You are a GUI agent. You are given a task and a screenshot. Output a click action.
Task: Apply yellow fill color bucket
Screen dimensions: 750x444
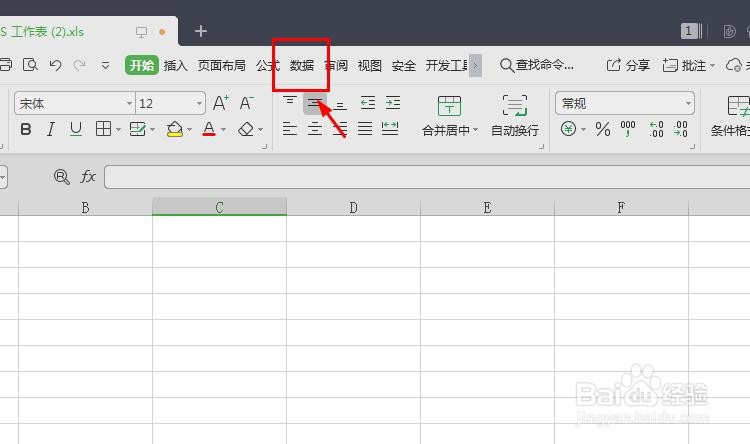(175, 129)
